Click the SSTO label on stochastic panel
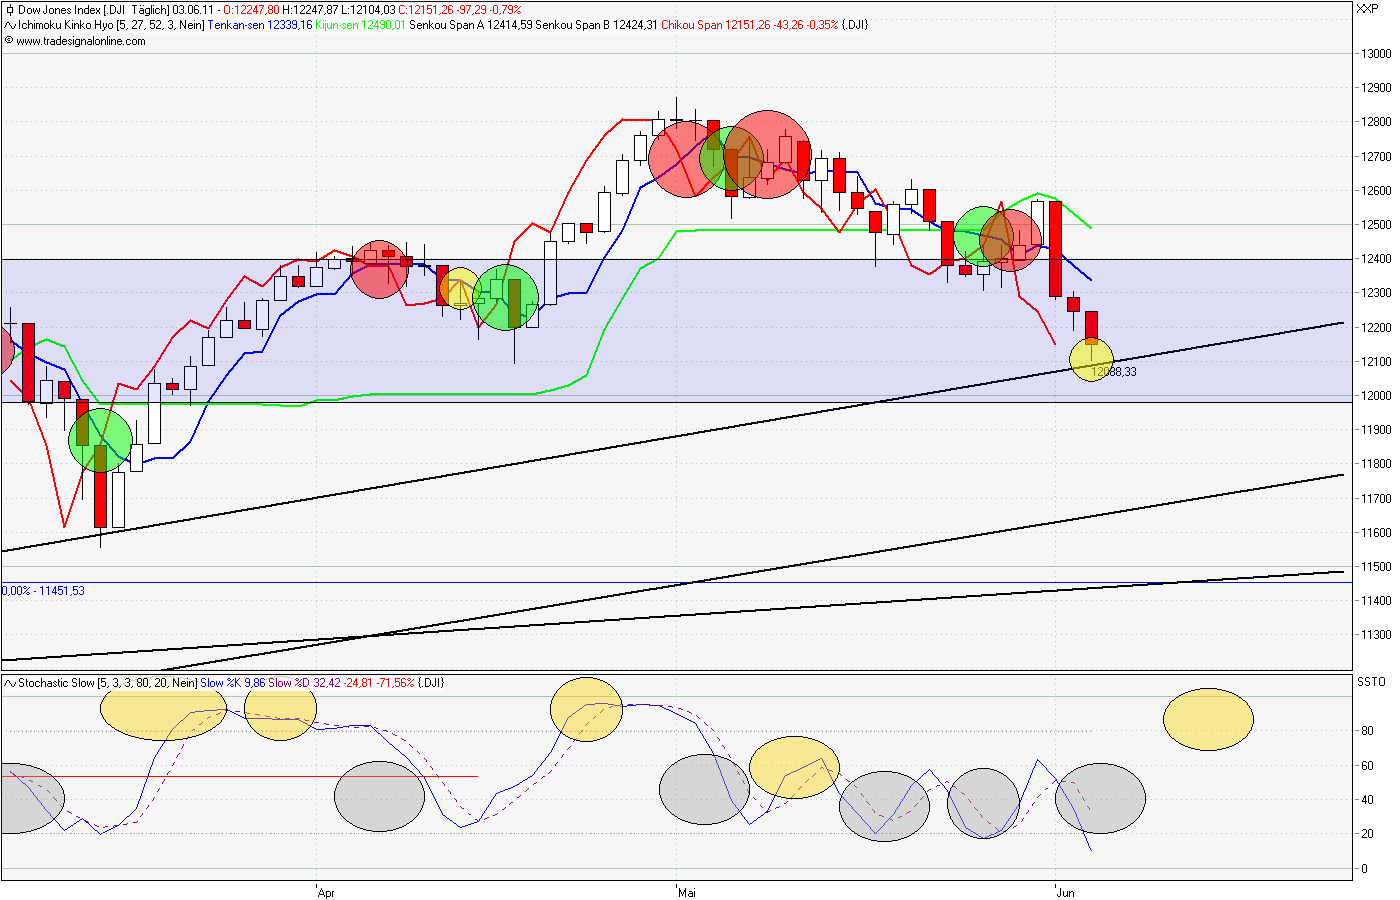This screenshot has height=900, width=1400. click(x=1373, y=681)
